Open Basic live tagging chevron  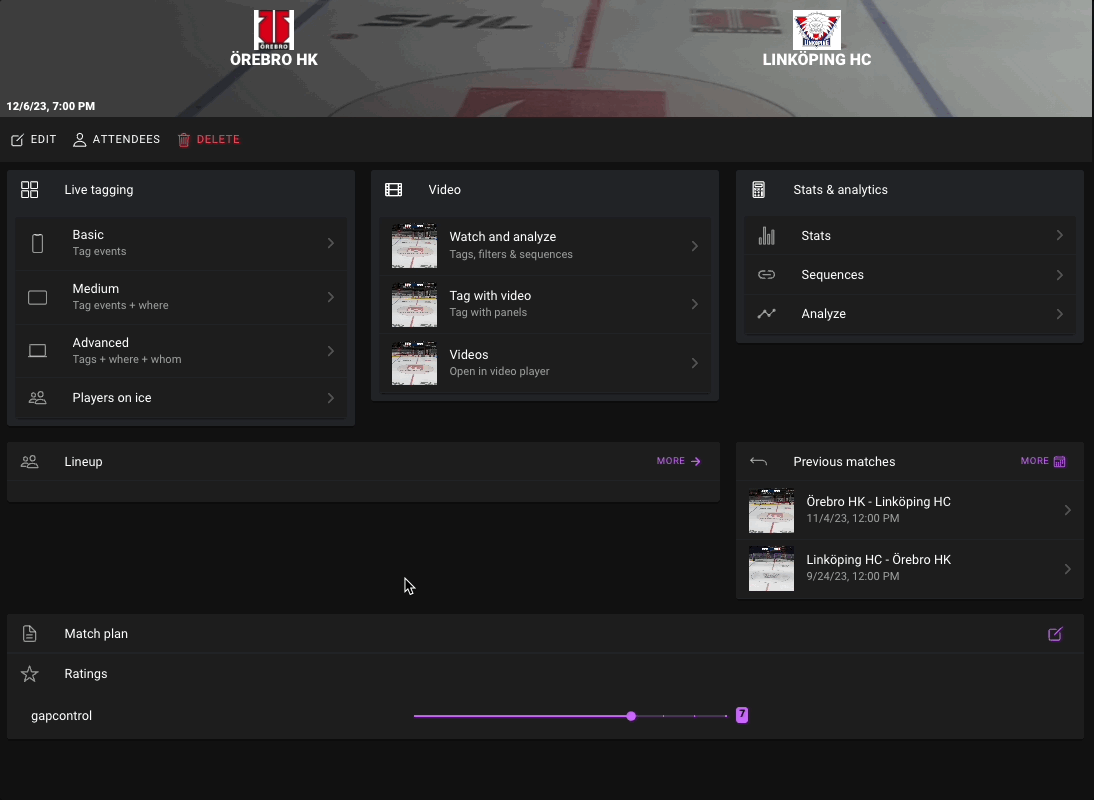[x=330, y=243]
